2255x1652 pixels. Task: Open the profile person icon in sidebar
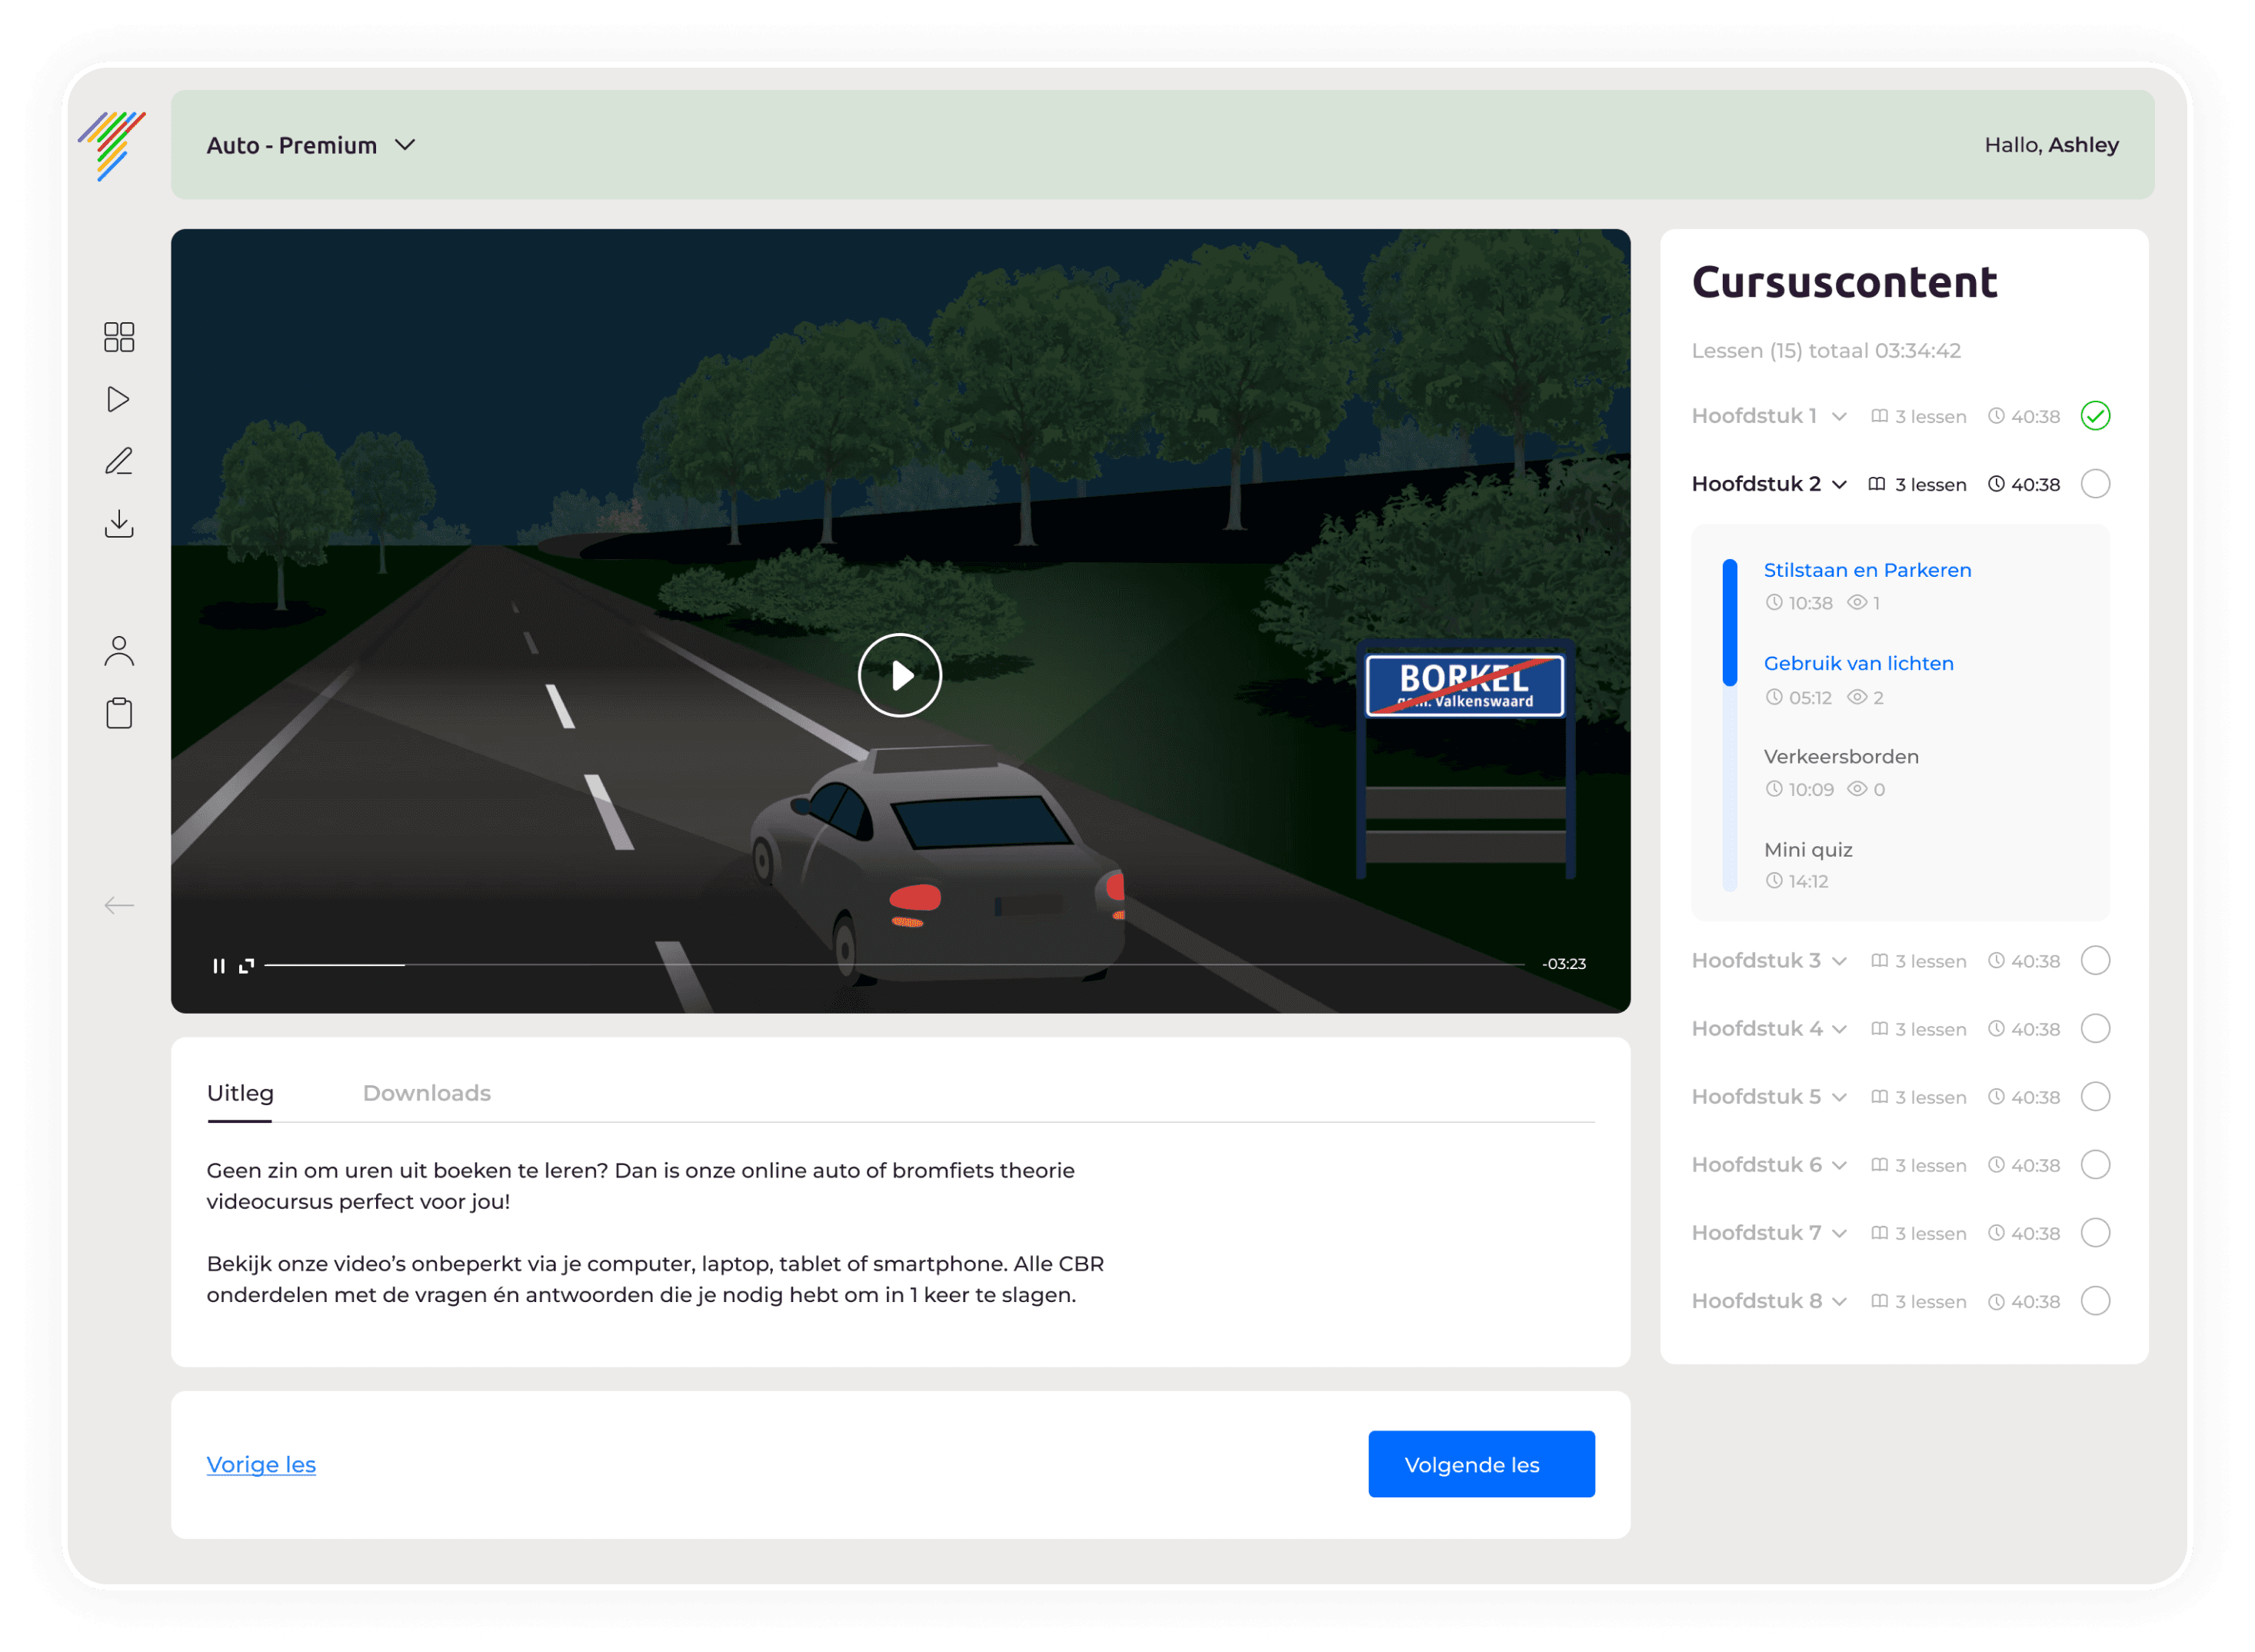click(x=119, y=652)
